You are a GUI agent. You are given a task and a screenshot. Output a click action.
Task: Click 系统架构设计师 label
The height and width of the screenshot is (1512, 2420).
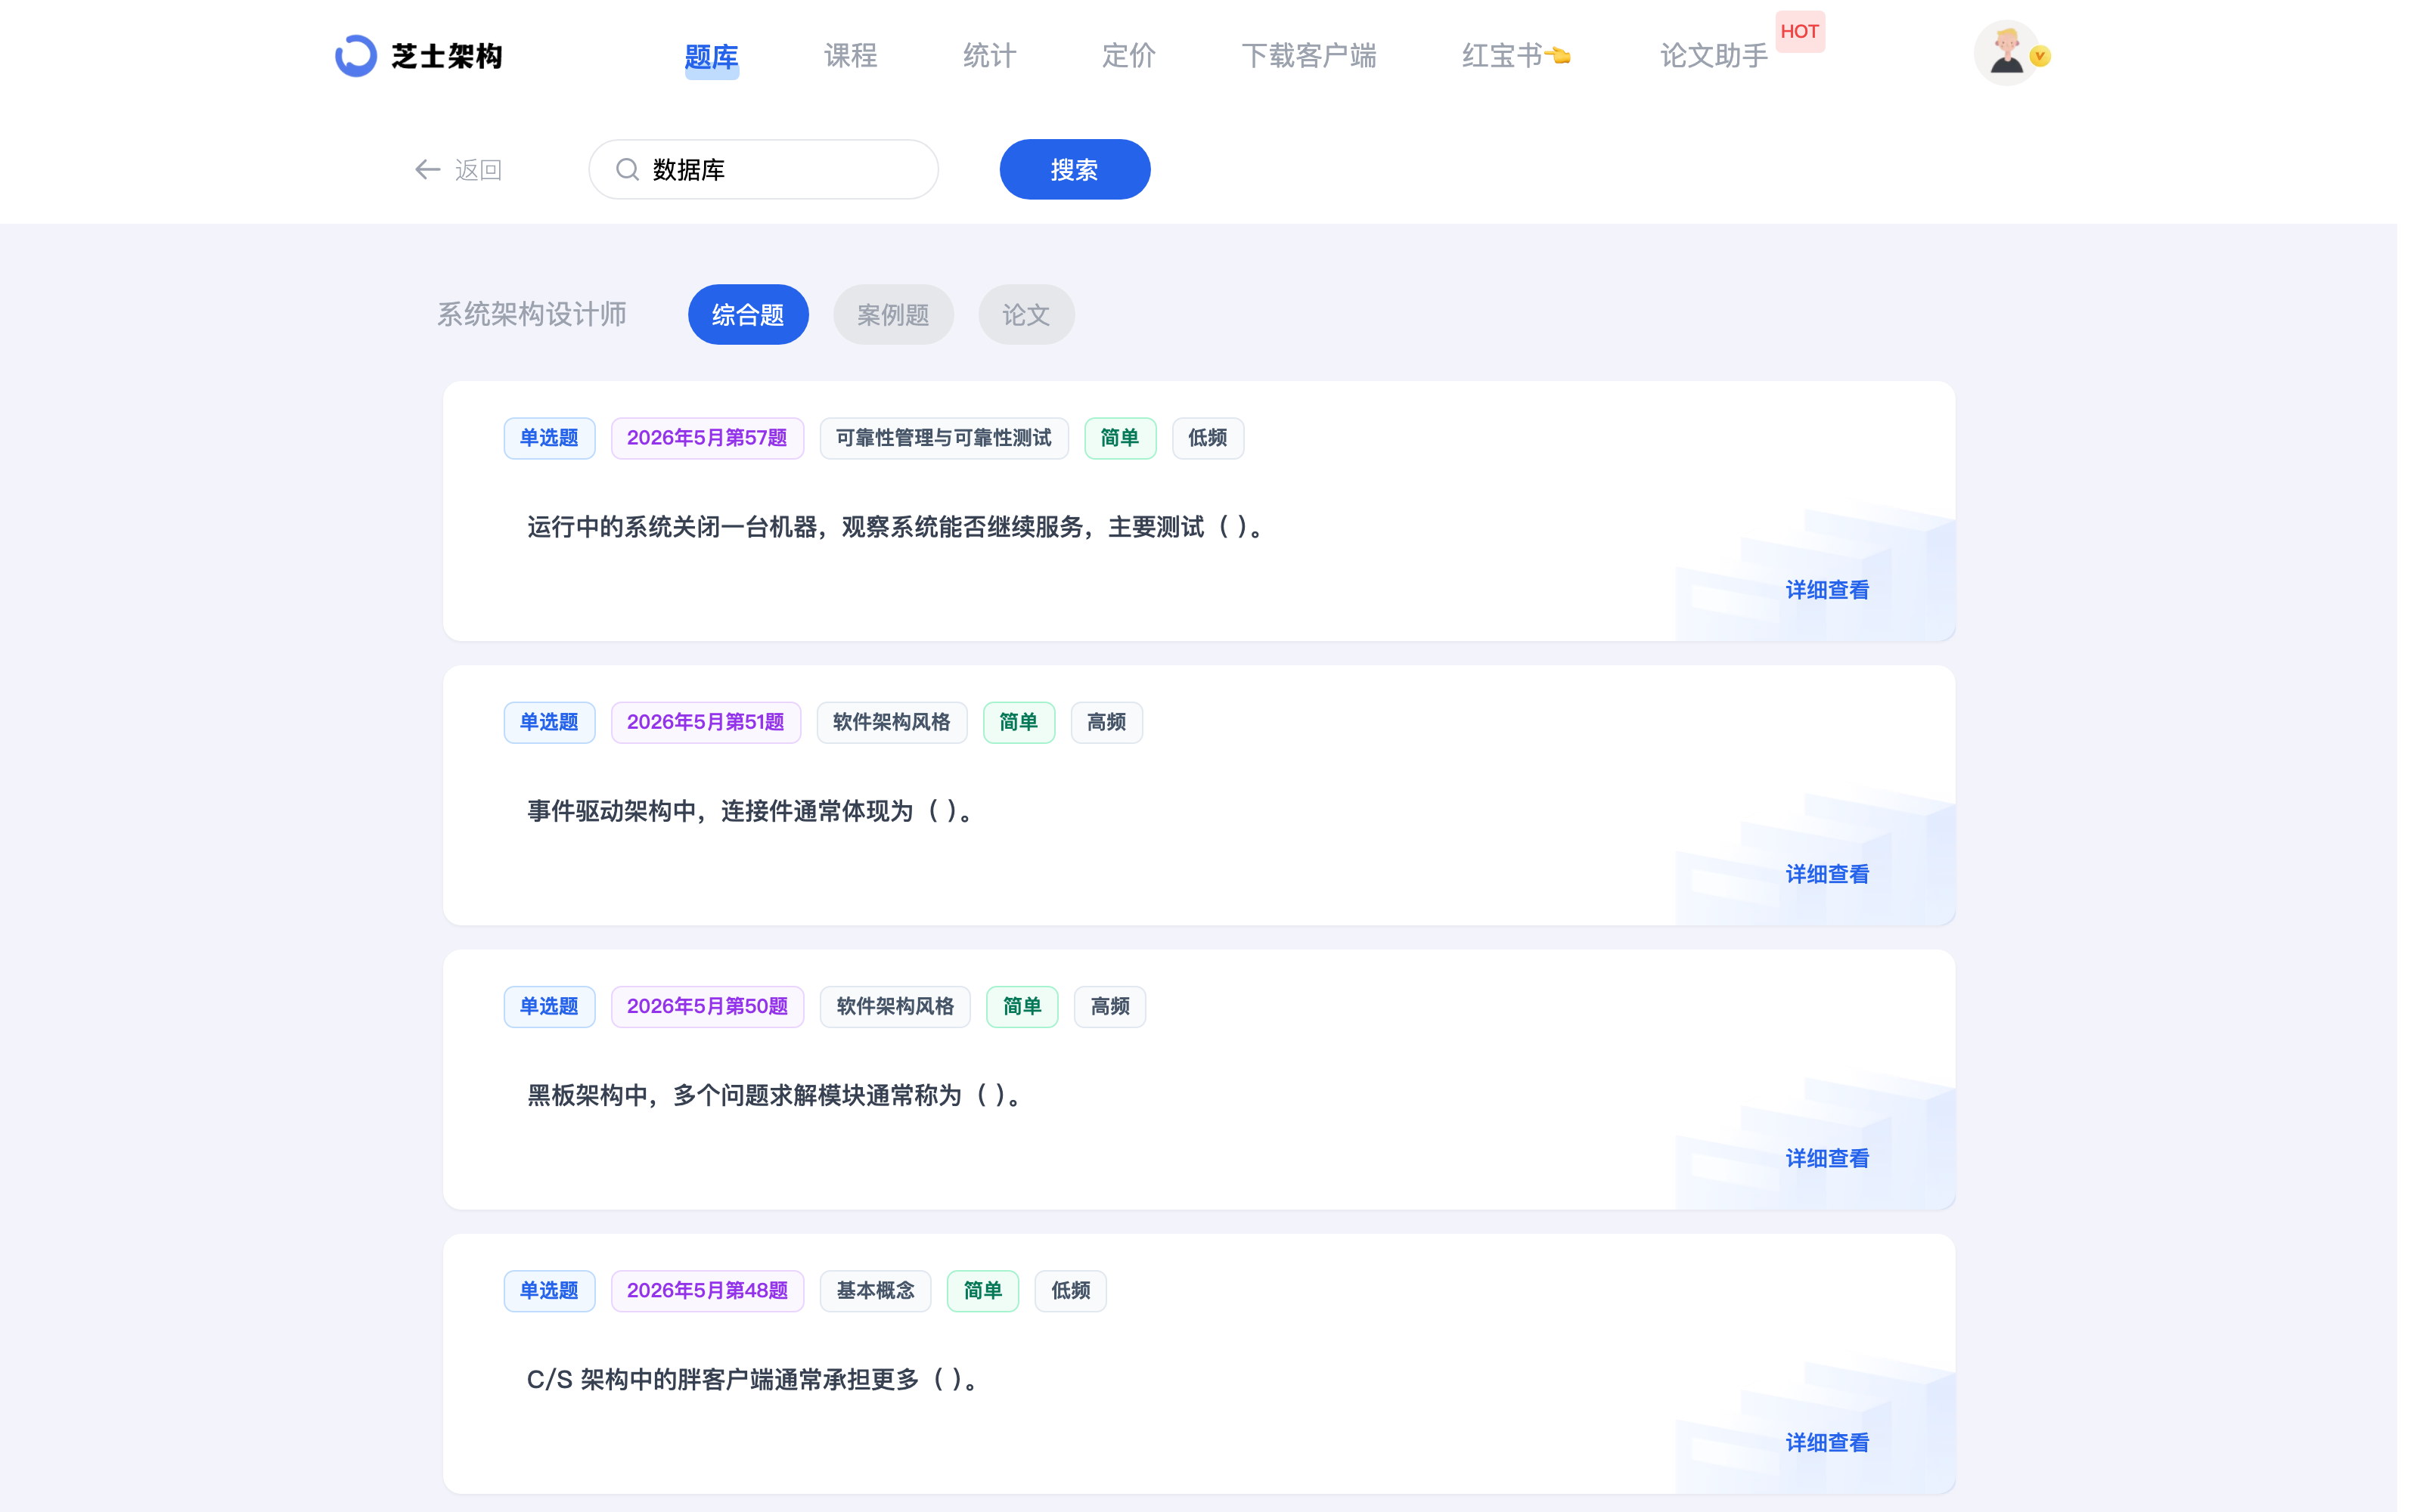coord(532,315)
